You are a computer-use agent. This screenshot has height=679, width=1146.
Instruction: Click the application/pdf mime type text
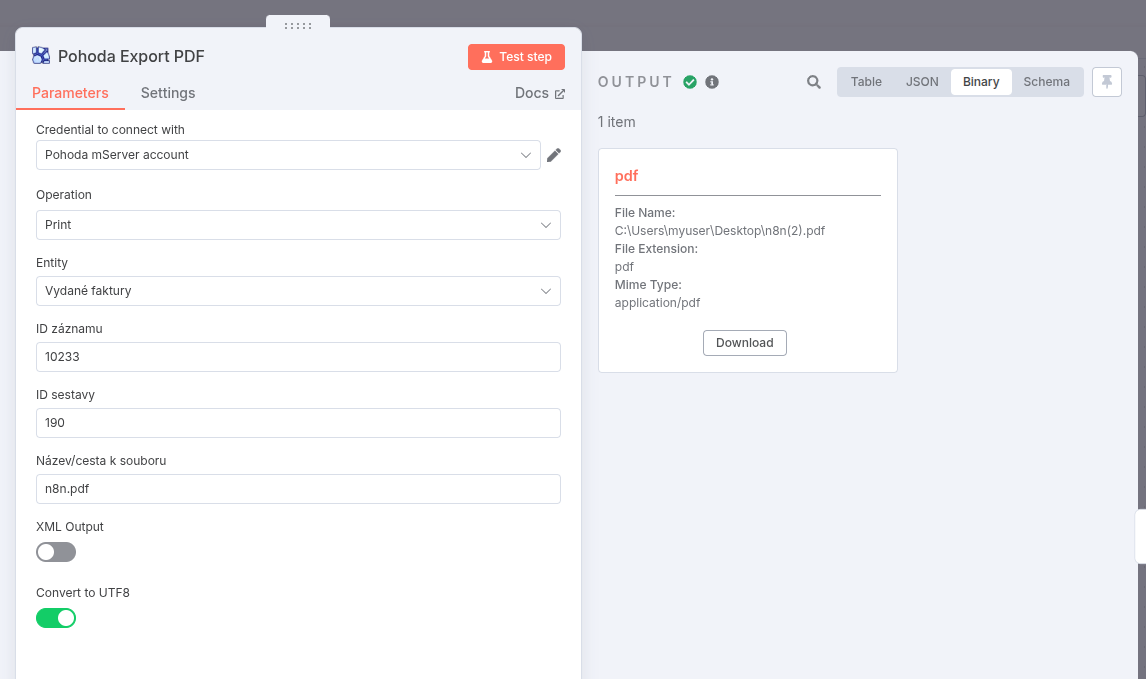click(x=657, y=303)
